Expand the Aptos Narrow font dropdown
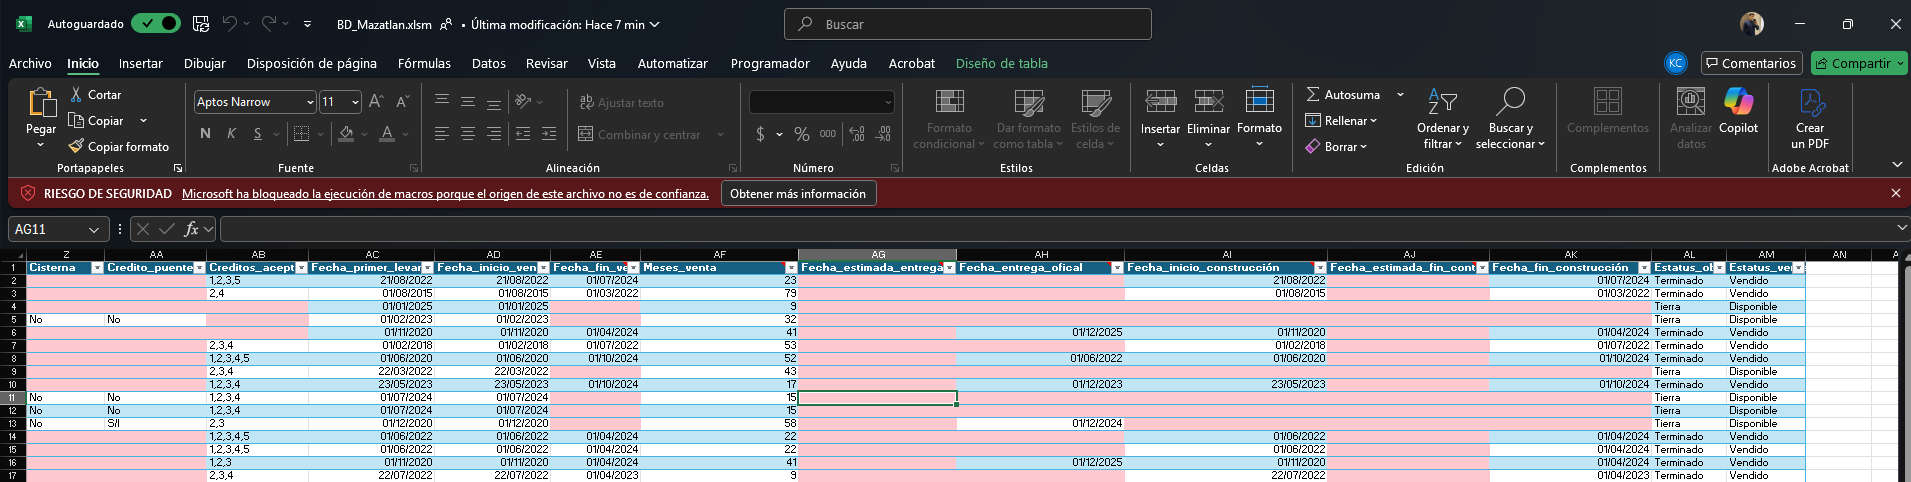This screenshot has width=1911, height=482. 310,102
